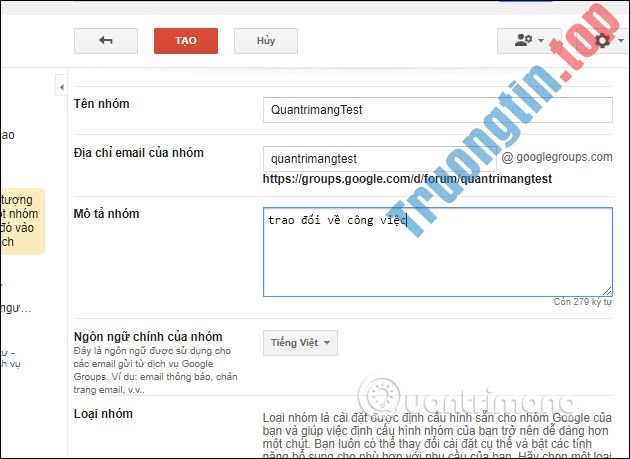Click inside the Mô tả nhóm textarea
Image resolution: width=630 pixels, height=459 pixels.
click(438, 252)
